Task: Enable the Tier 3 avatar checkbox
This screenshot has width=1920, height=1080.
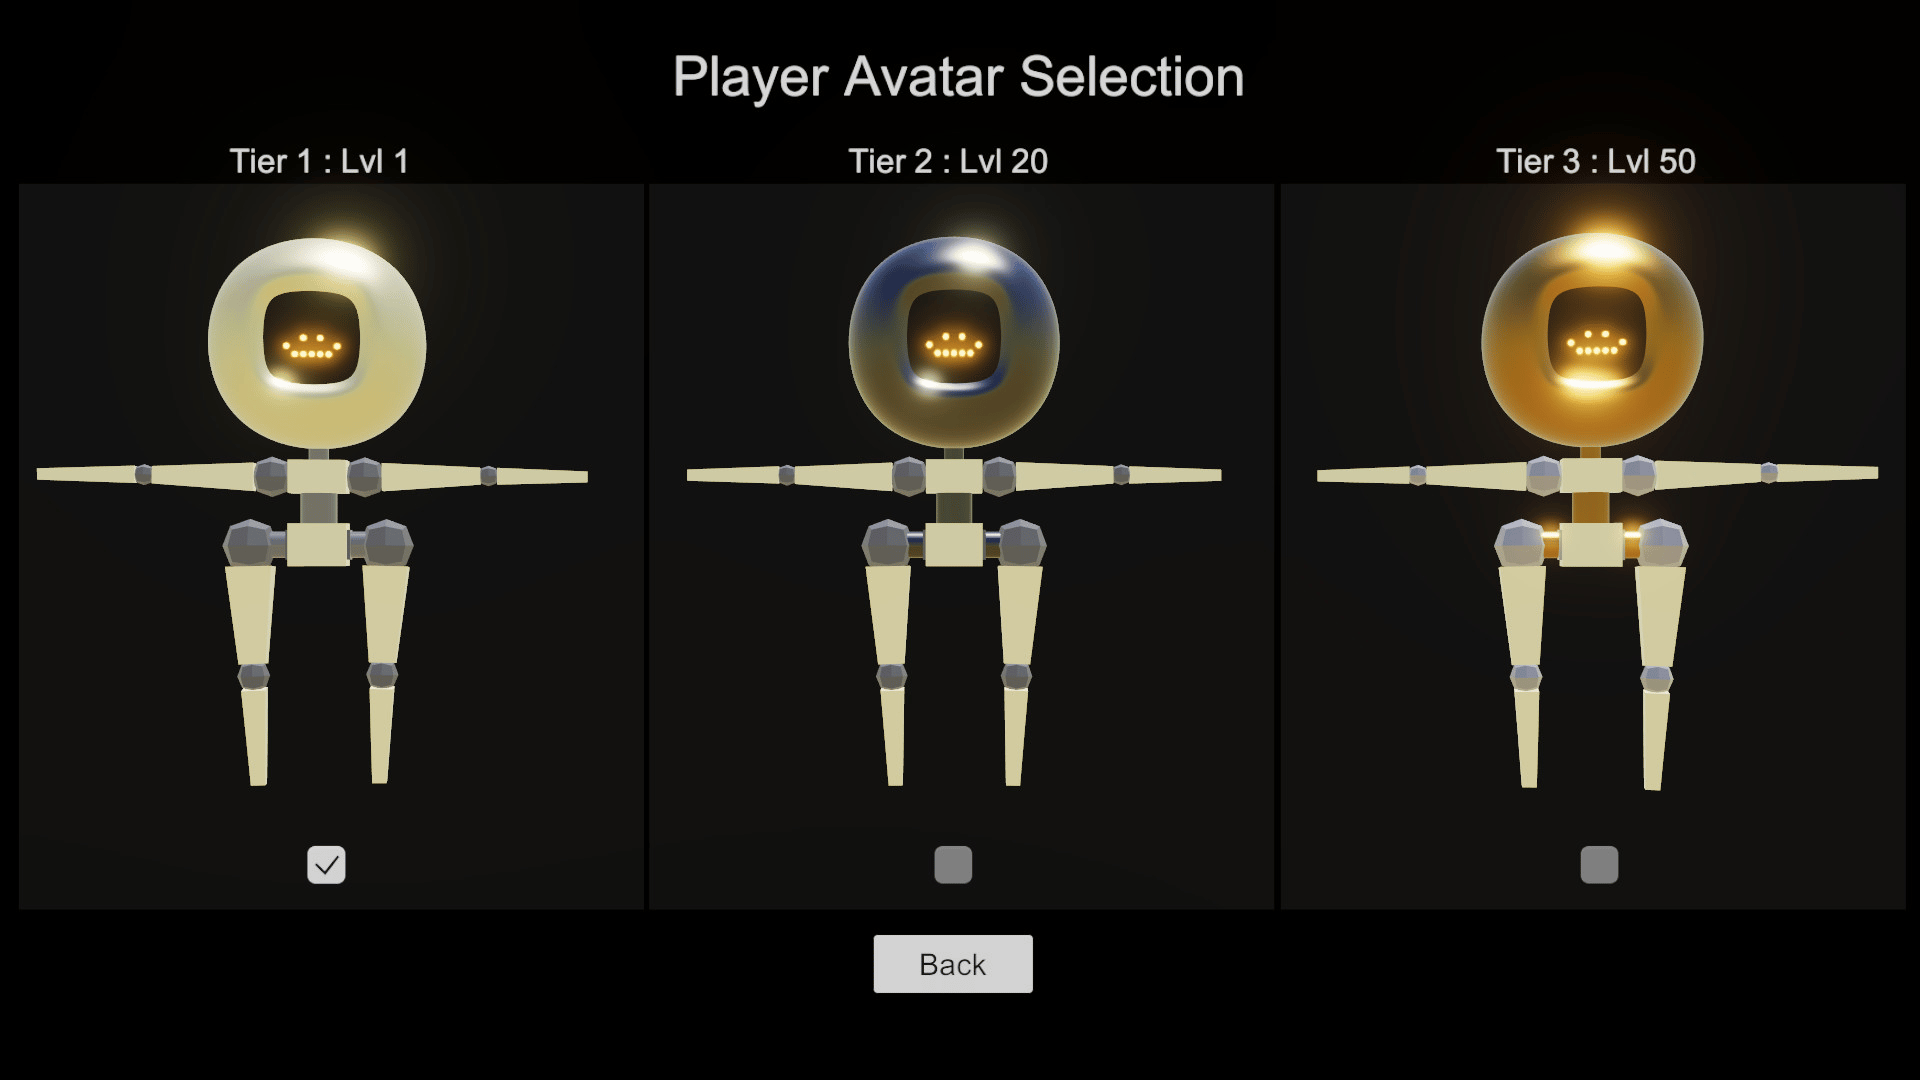Action: point(1599,865)
